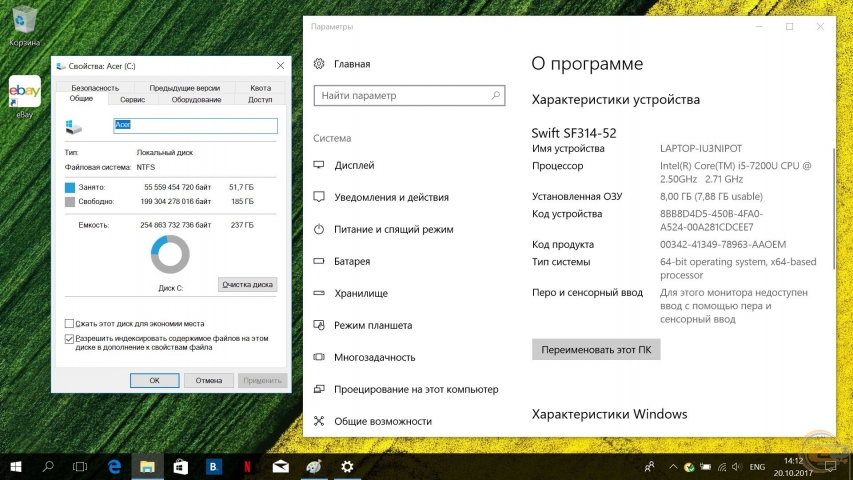Image resolution: width=853 pixels, height=480 pixels.
Task: Open the Action Center notification icon
Action: (830, 466)
